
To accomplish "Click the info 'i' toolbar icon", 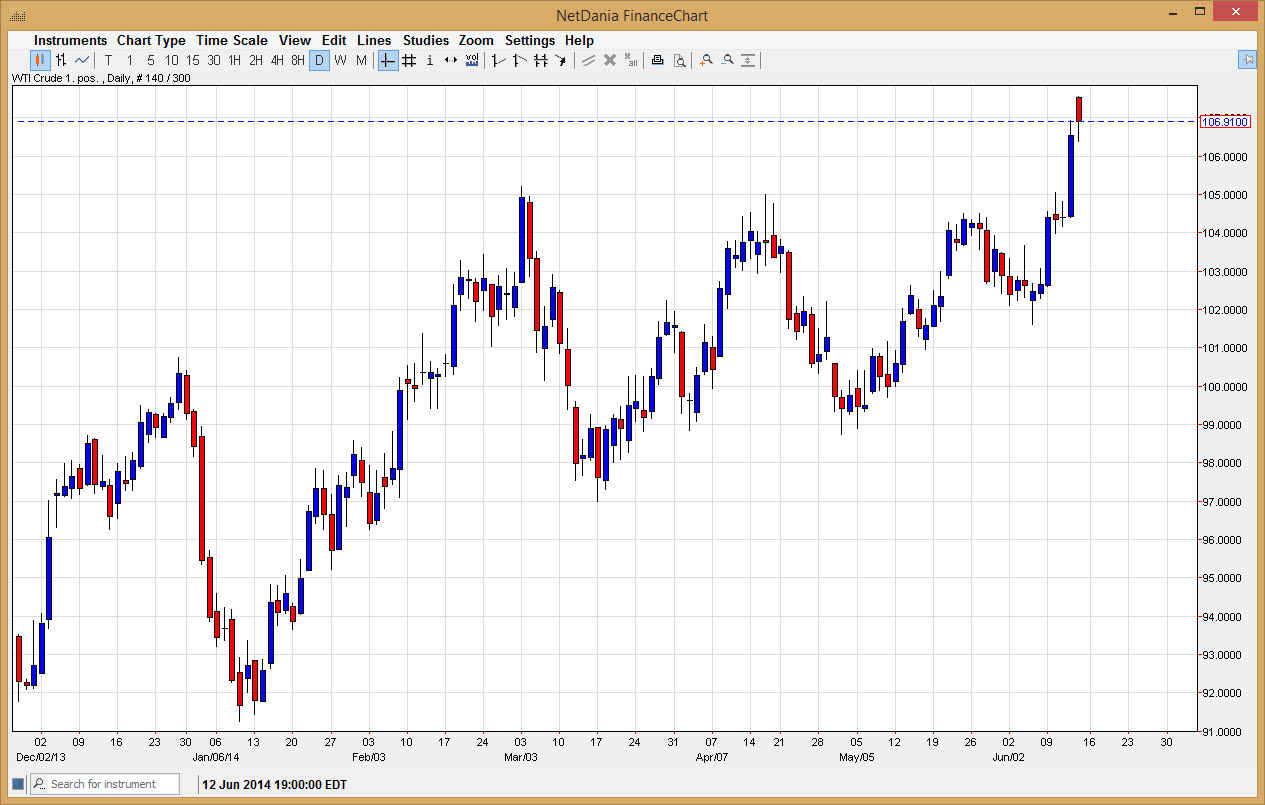I will pos(430,60).
